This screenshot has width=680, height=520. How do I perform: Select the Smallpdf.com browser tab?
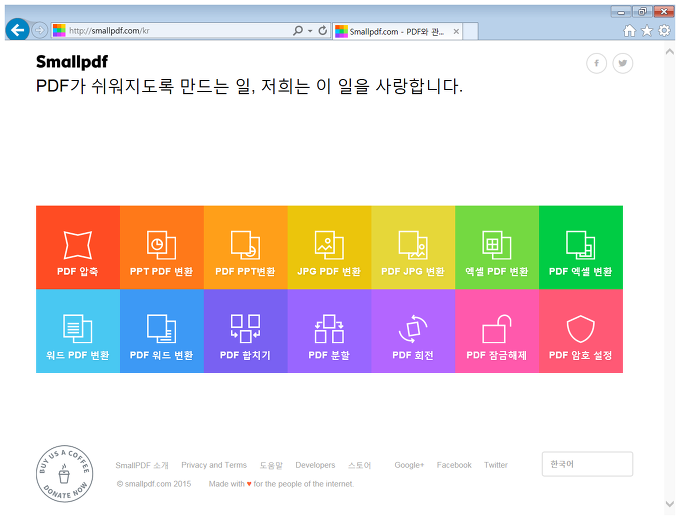(x=397, y=31)
